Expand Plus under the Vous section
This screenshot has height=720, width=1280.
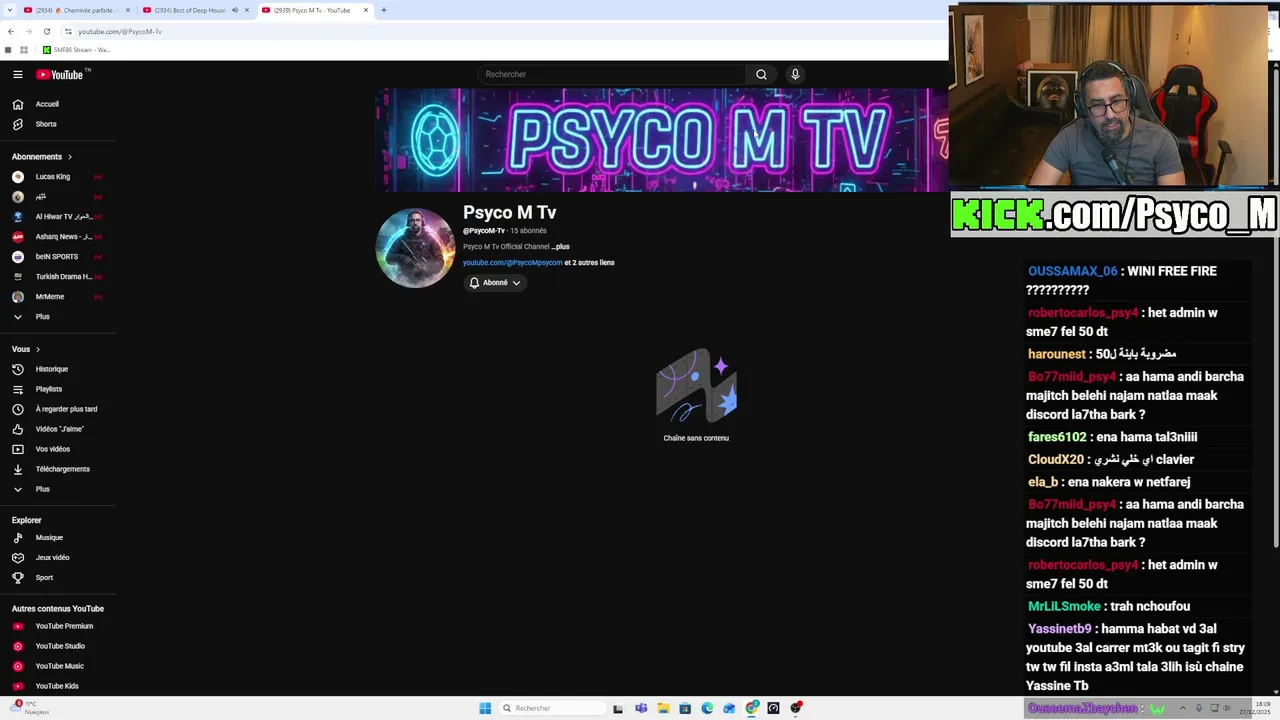[x=42, y=489]
